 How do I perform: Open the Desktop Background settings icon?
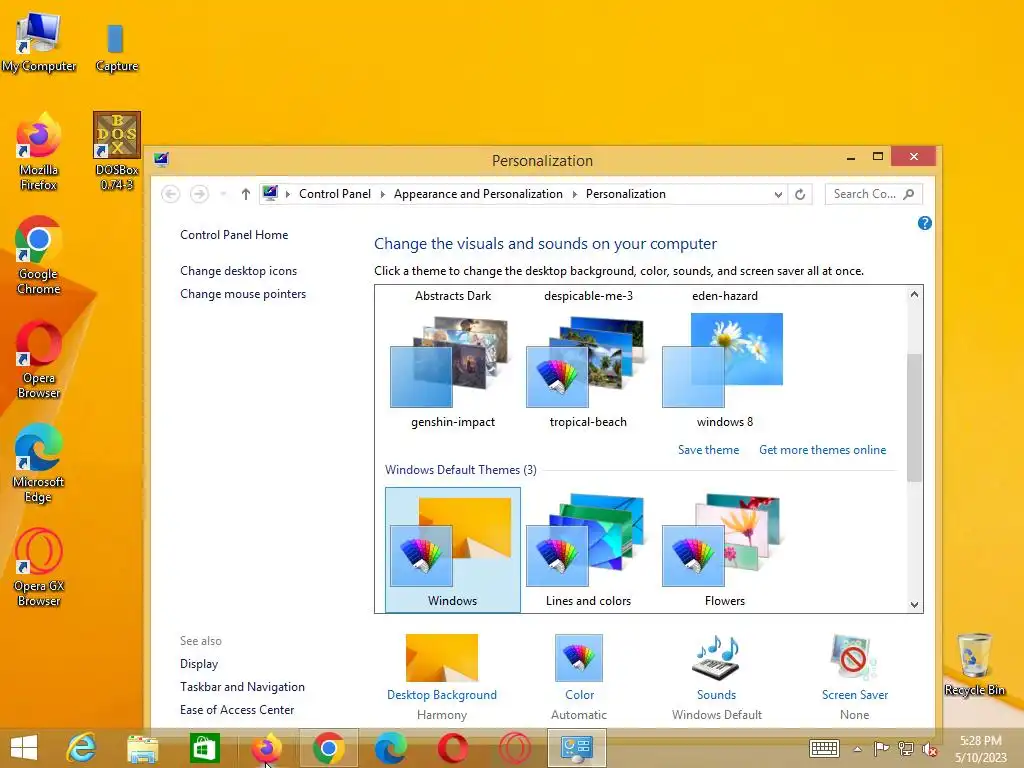[x=441, y=658]
